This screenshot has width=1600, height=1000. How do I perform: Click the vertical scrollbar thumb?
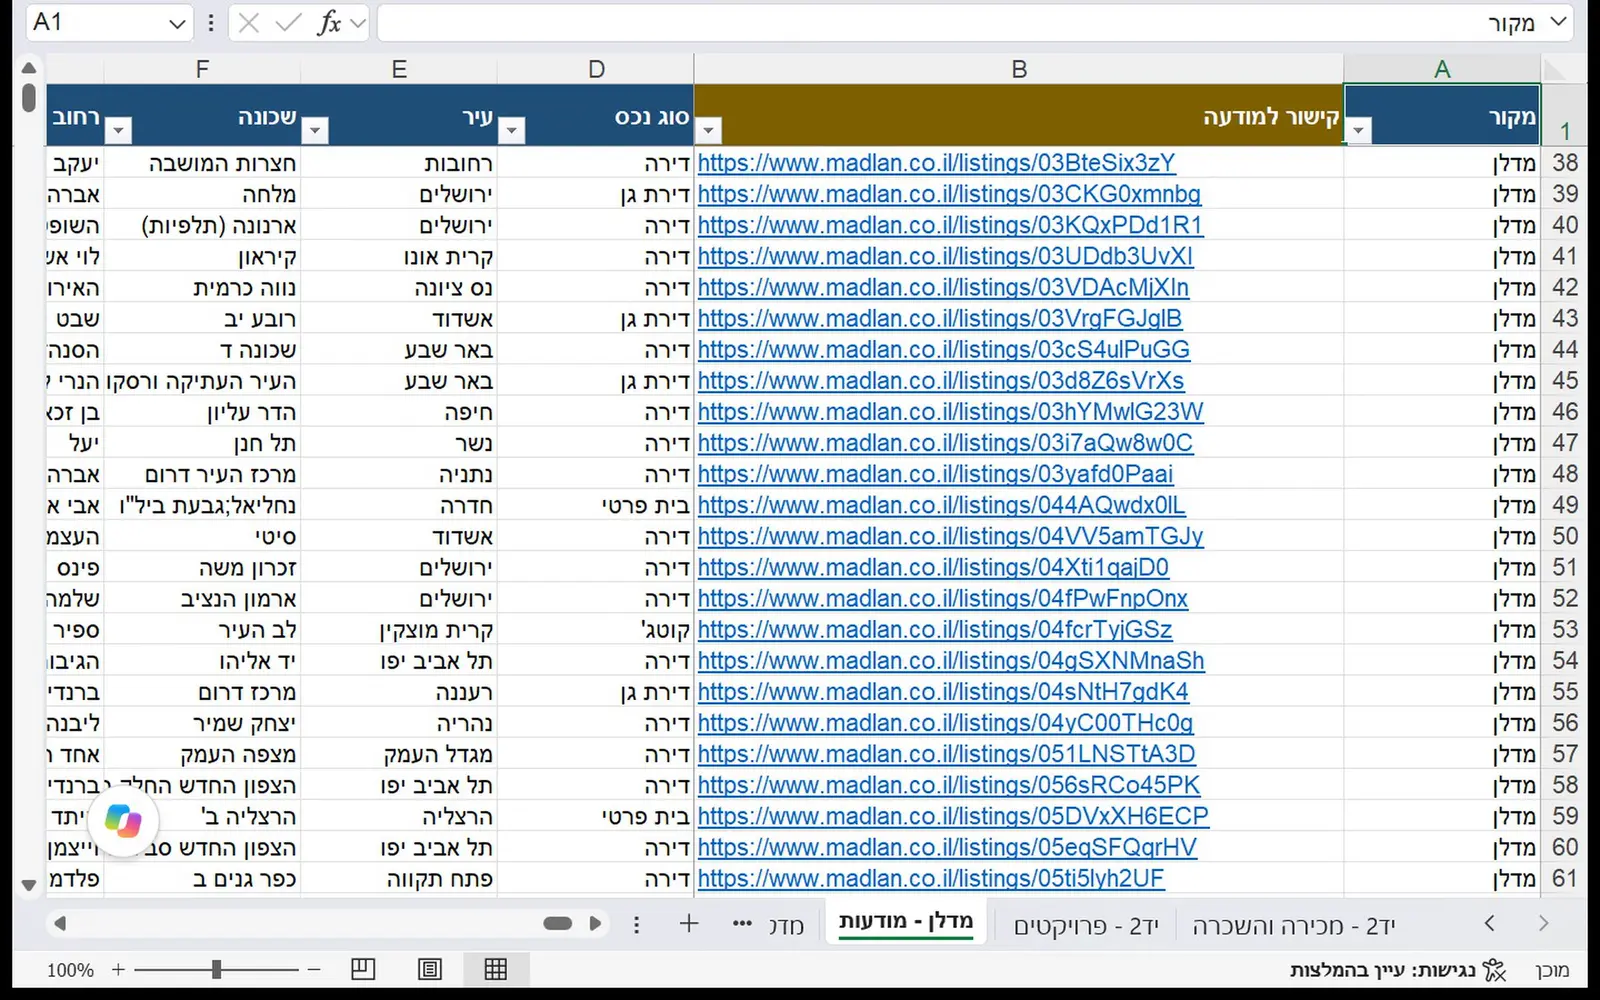pyautogui.click(x=28, y=98)
